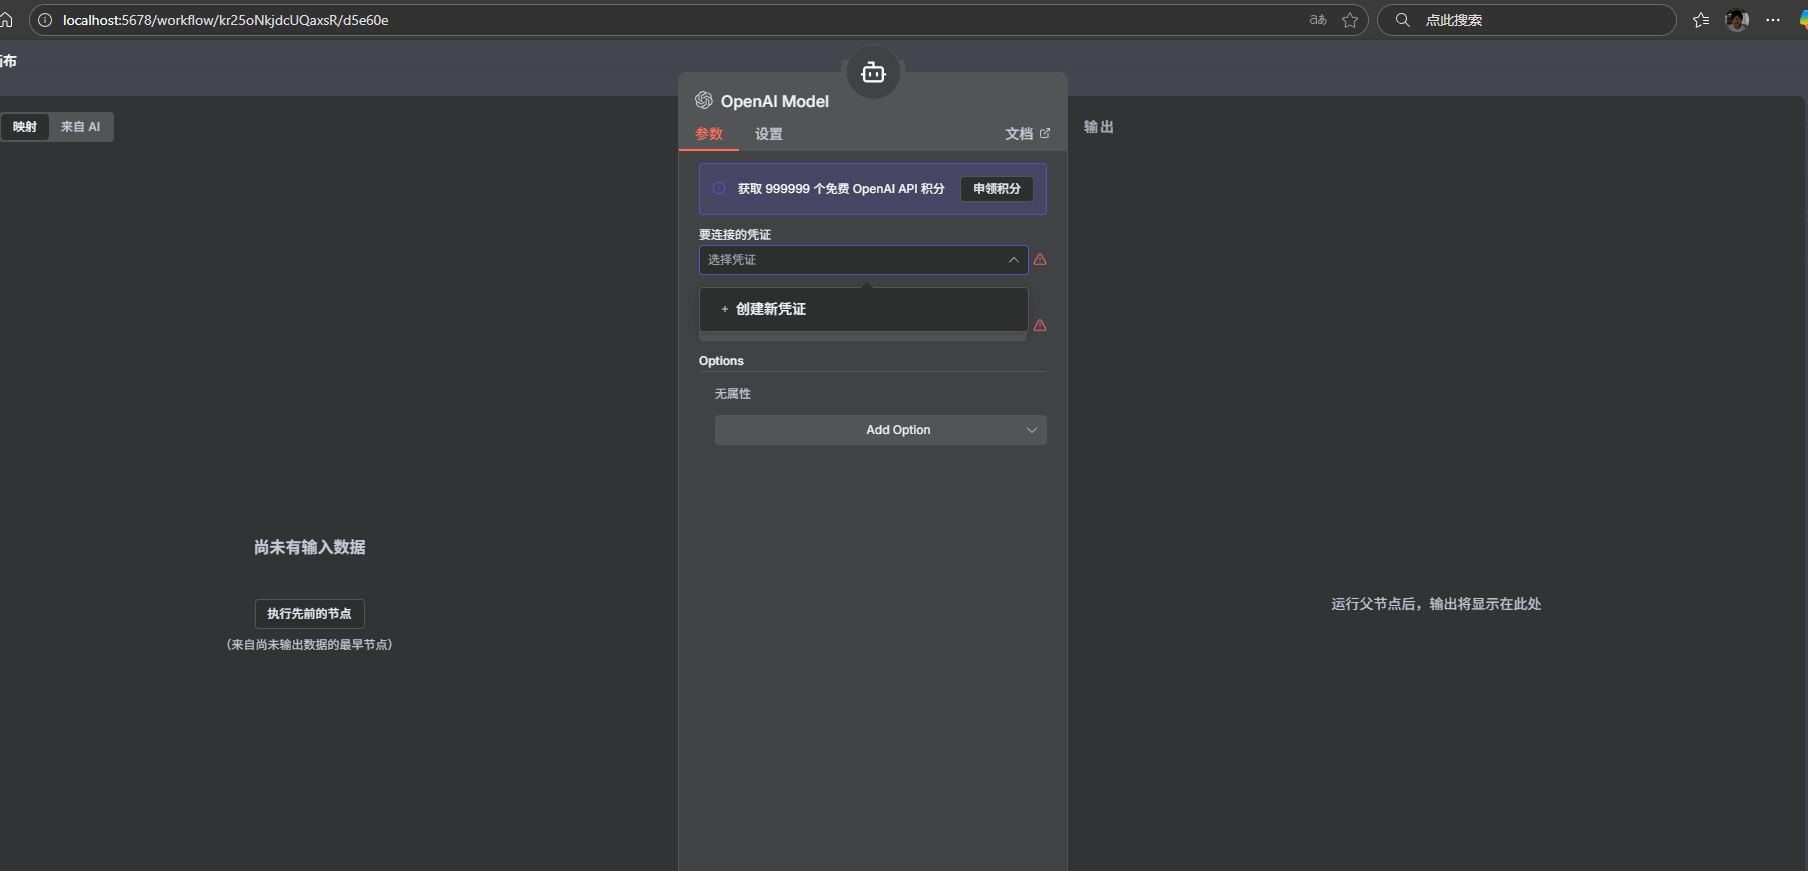
Task: Open the browser profile avatar
Action: click(x=1737, y=20)
